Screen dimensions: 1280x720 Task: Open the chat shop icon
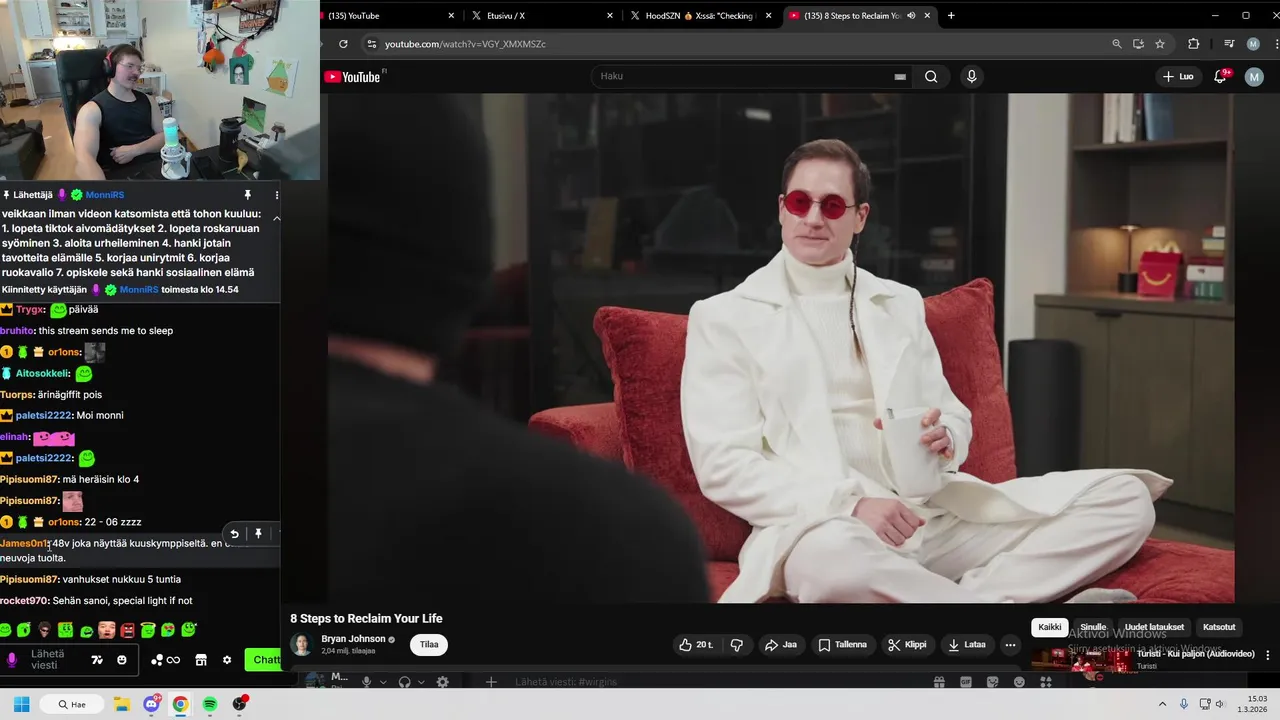click(201, 660)
